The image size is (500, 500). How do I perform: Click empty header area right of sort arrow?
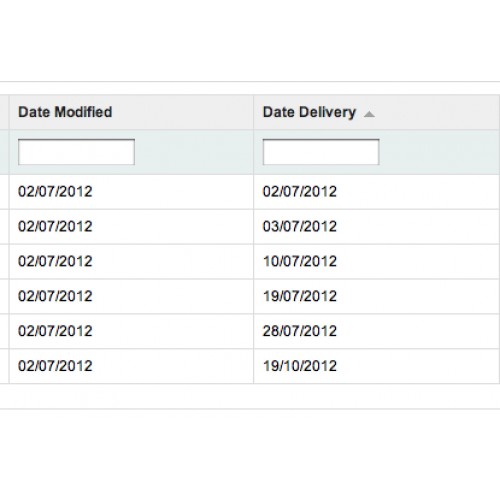(437, 112)
